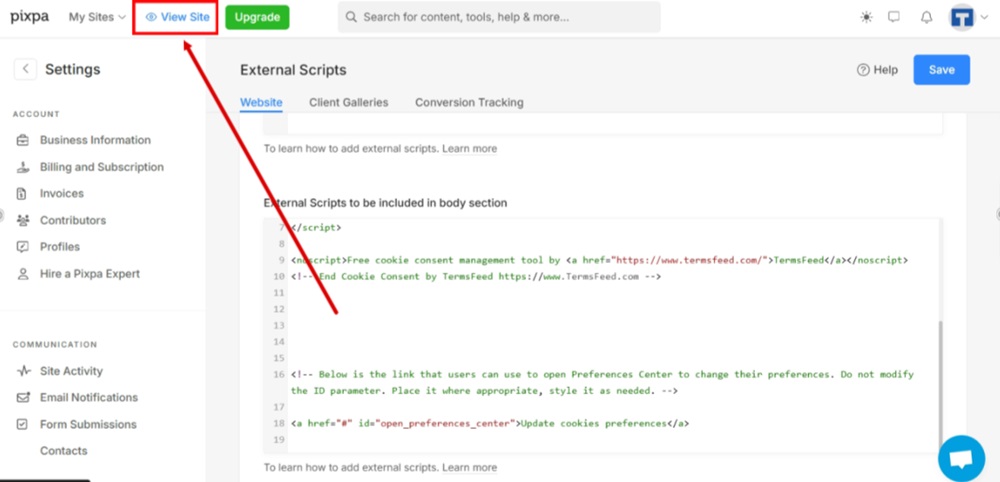Open Email Notifications settings
1000x482 pixels.
click(x=89, y=398)
